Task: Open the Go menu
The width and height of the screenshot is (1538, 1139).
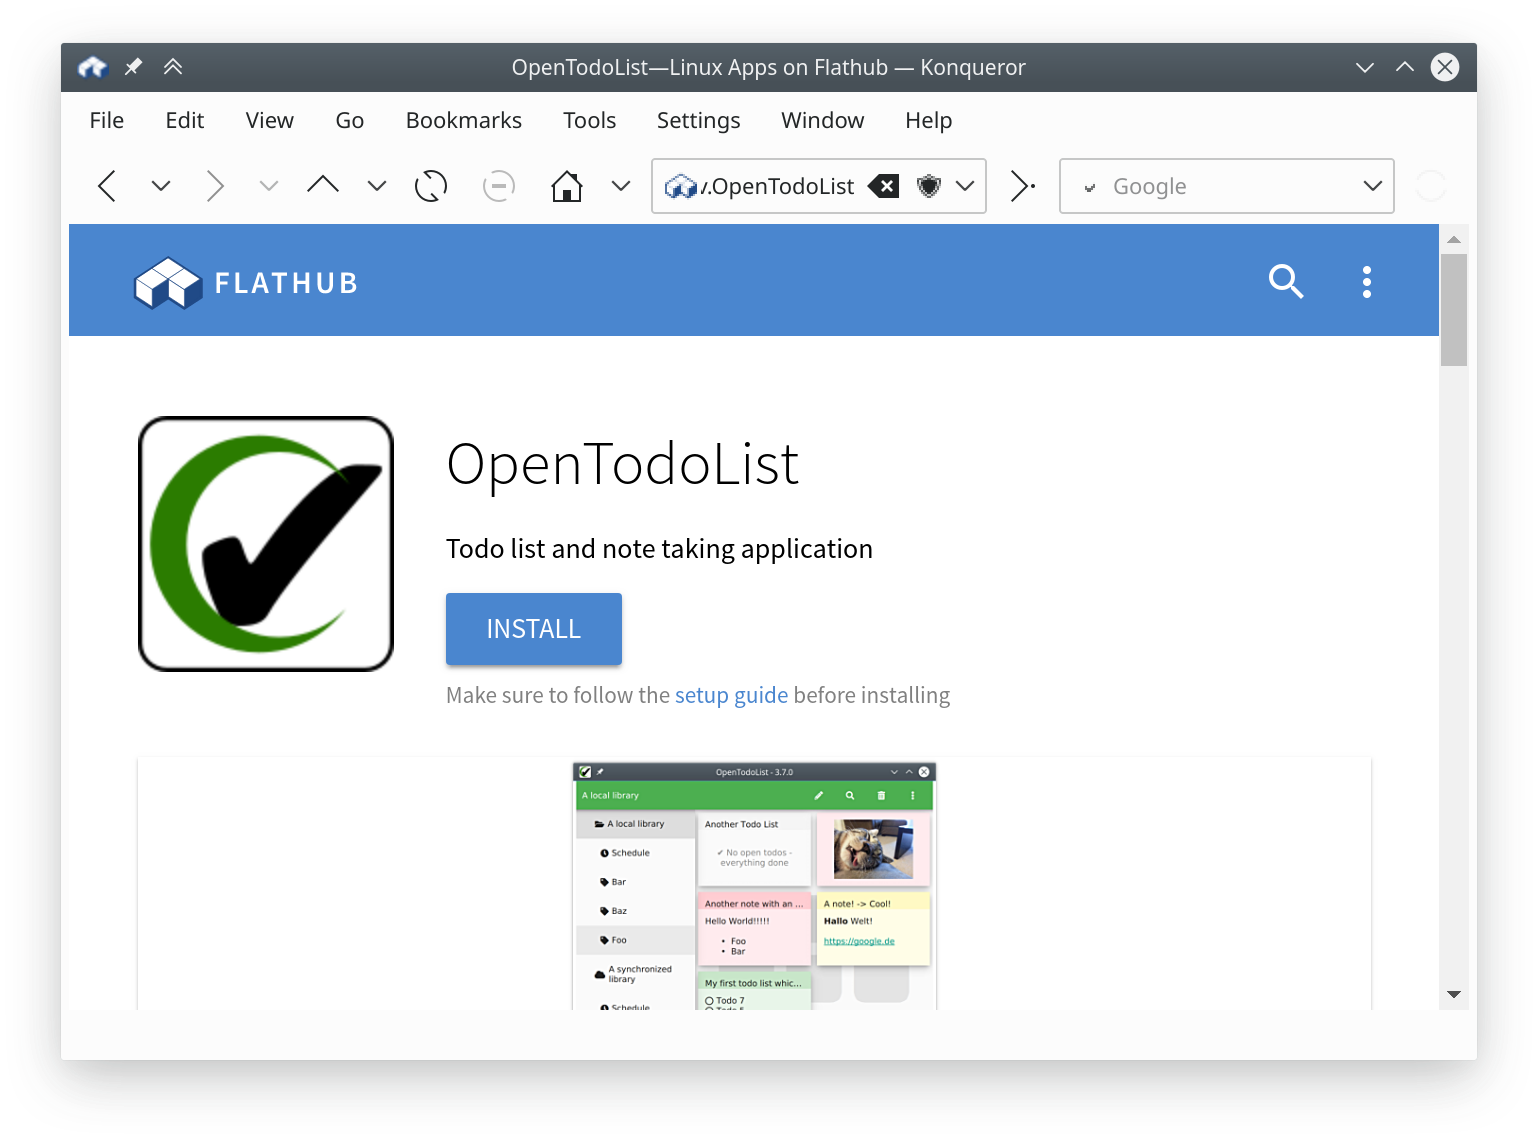Action: pyautogui.click(x=350, y=120)
